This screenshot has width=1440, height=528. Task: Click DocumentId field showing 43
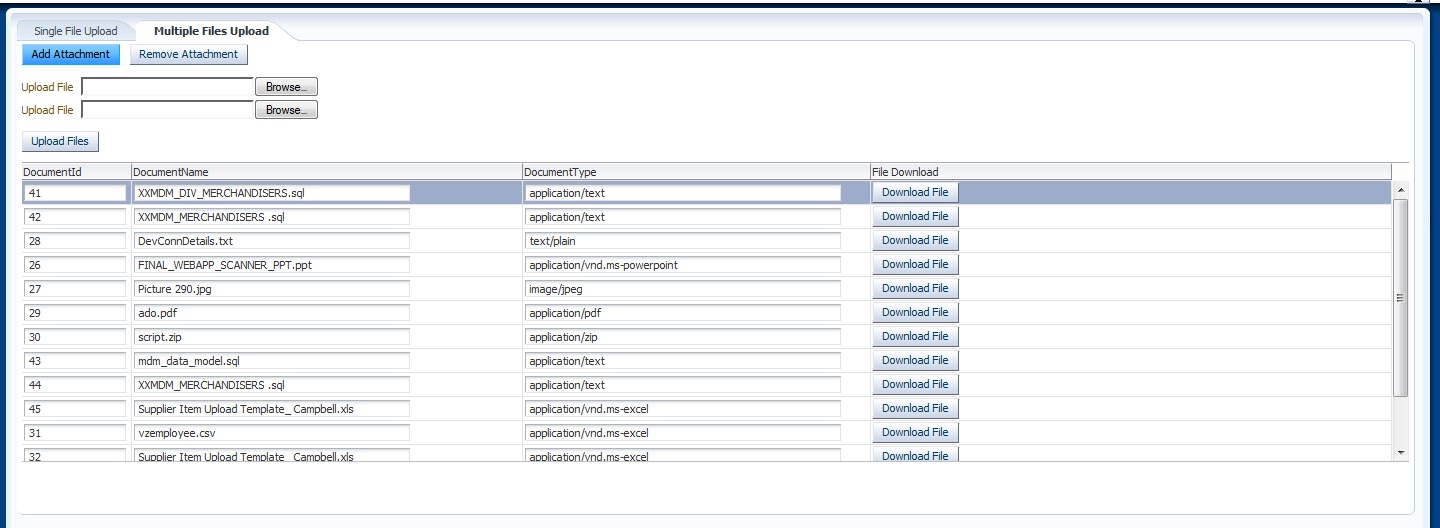[75, 361]
